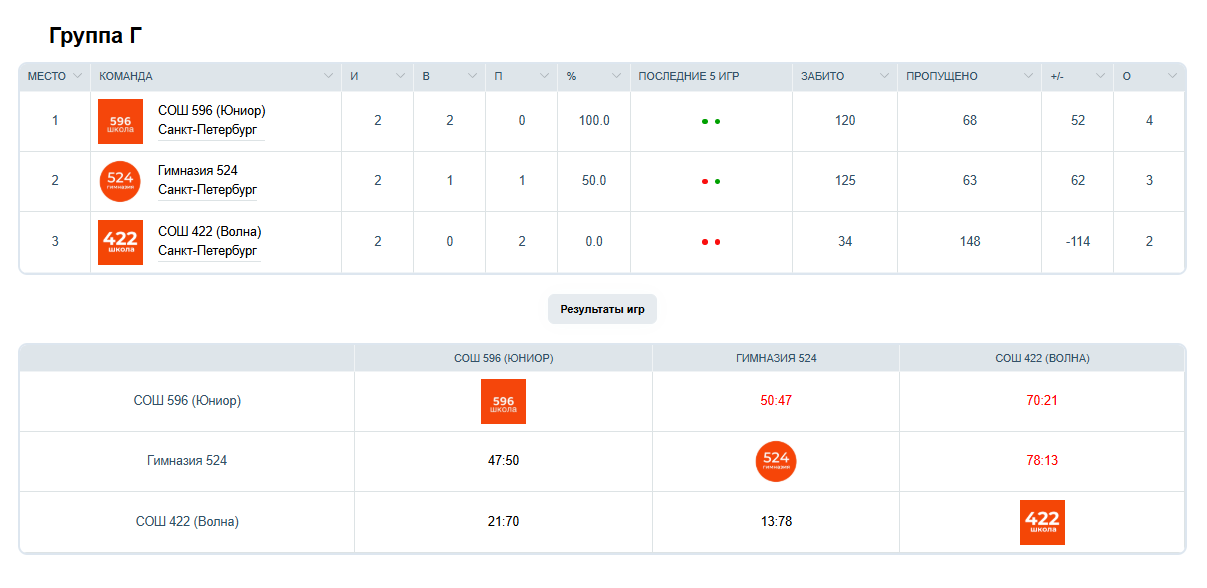
Task: Sort table by ЗАБИТО column
Action: (x=885, y=77)
